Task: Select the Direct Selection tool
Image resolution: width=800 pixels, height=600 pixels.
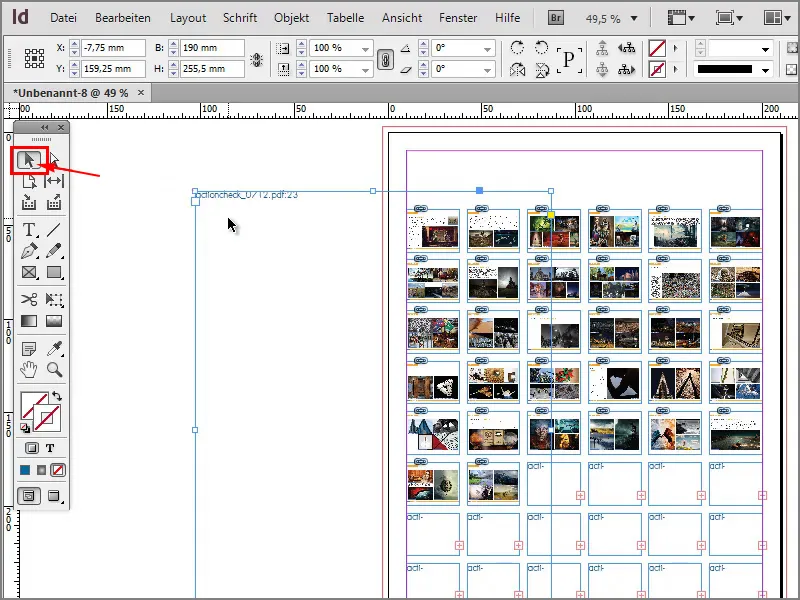Action: click(x=55, y=157)
